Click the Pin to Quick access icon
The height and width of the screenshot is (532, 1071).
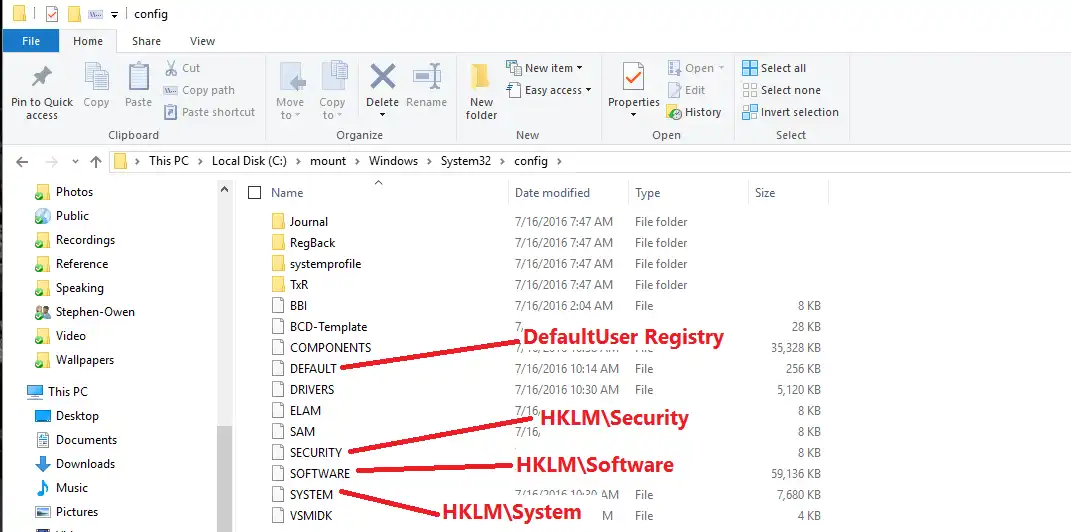click(x=42, y=76)
